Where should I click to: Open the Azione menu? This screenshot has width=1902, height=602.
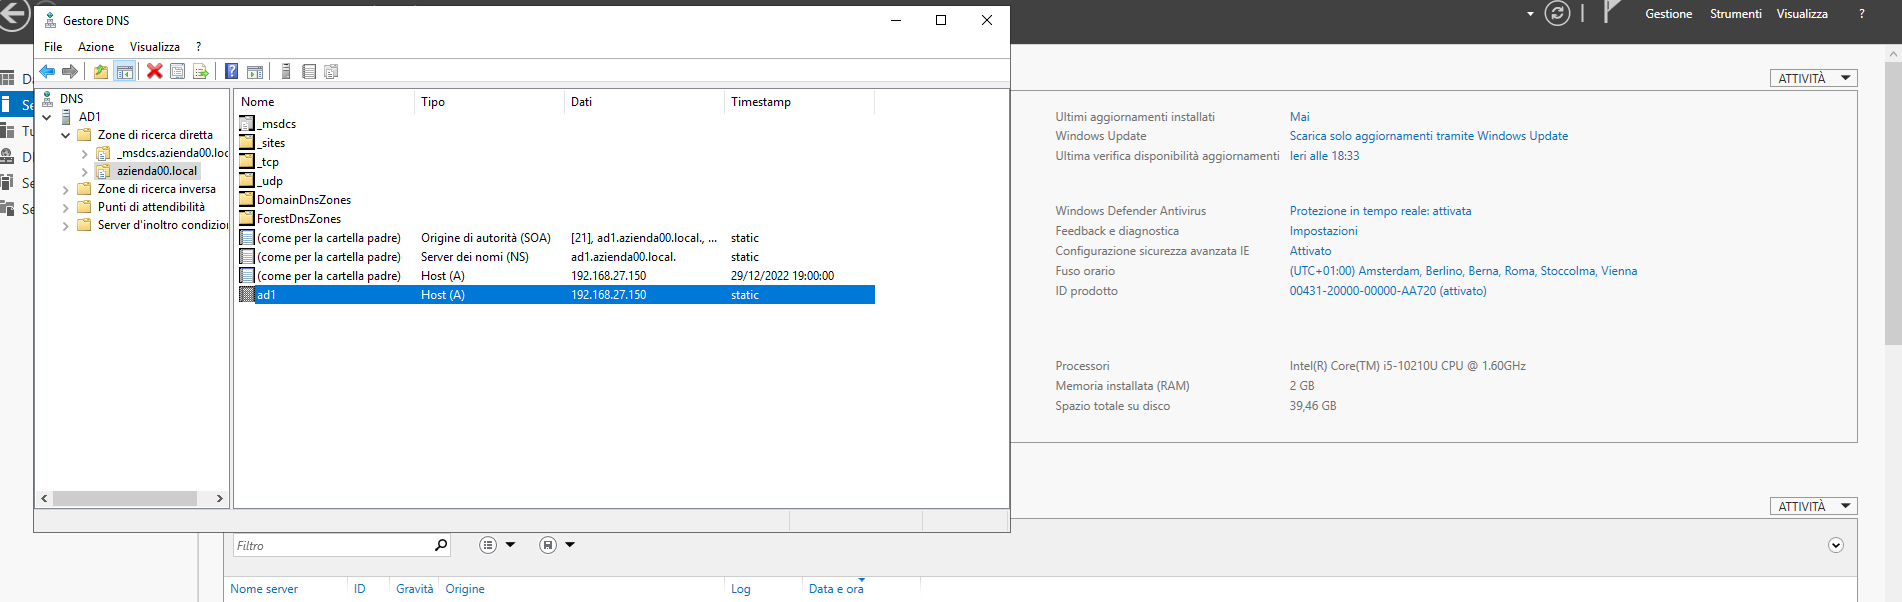tap(96, 47)
